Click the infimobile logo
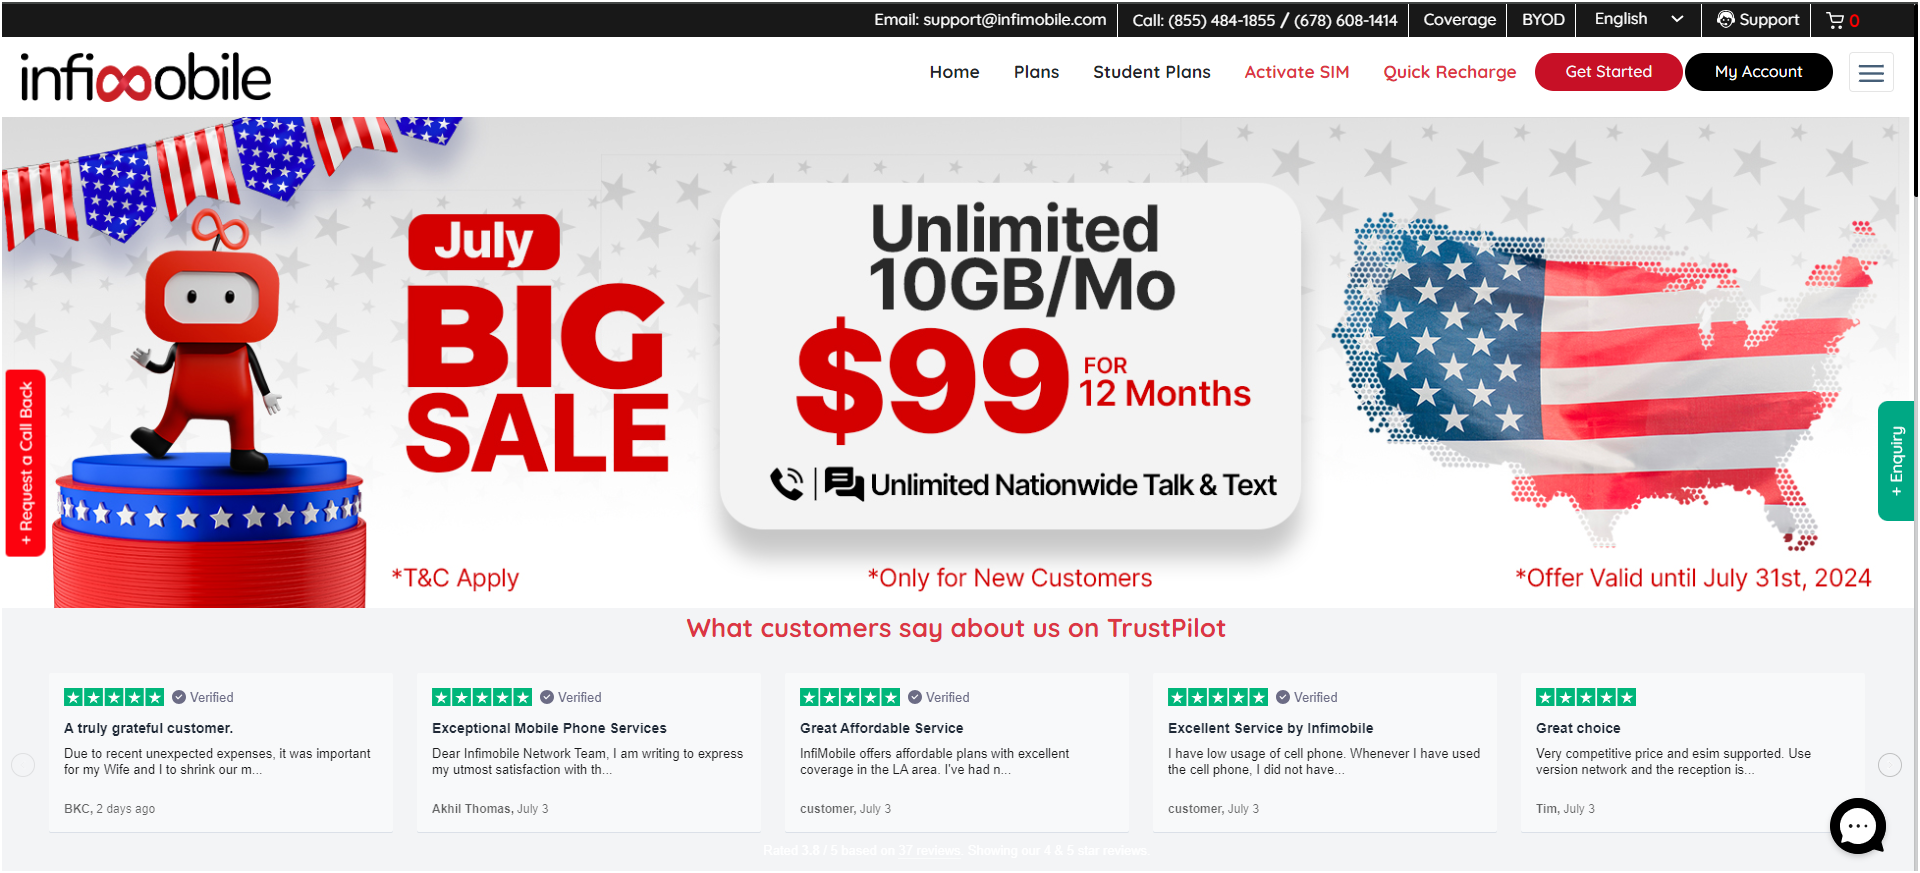The image size is (1920, 873). click(146, 77)
